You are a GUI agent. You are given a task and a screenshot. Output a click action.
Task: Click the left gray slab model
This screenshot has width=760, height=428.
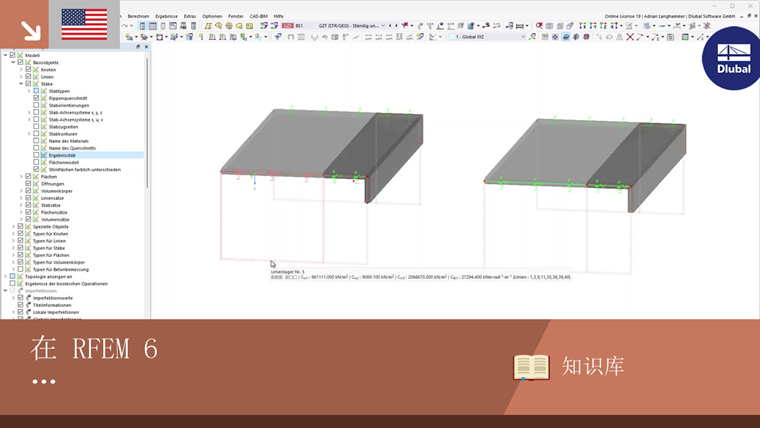322,155
